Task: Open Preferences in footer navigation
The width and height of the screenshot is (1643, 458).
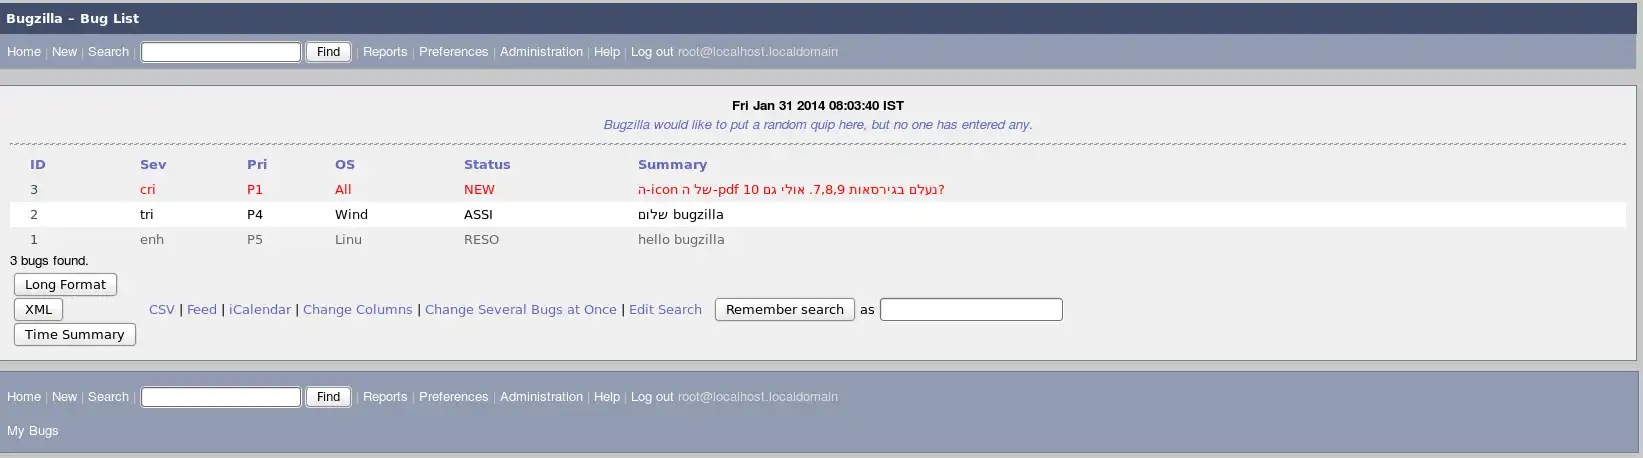Action: click(453, 397)
